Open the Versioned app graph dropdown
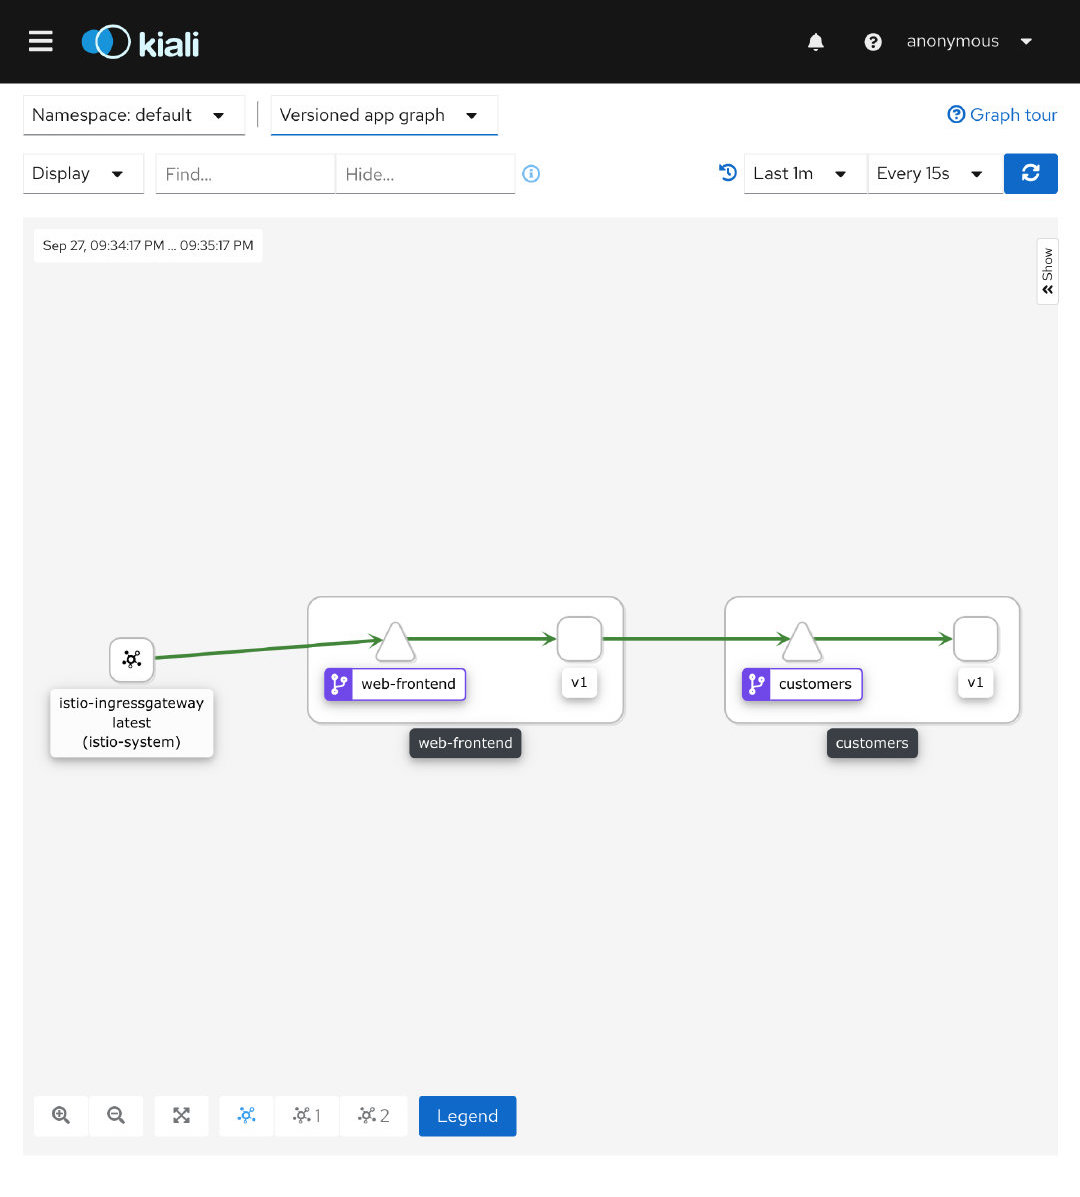The image size is (1080, 1197). [383, 115]
